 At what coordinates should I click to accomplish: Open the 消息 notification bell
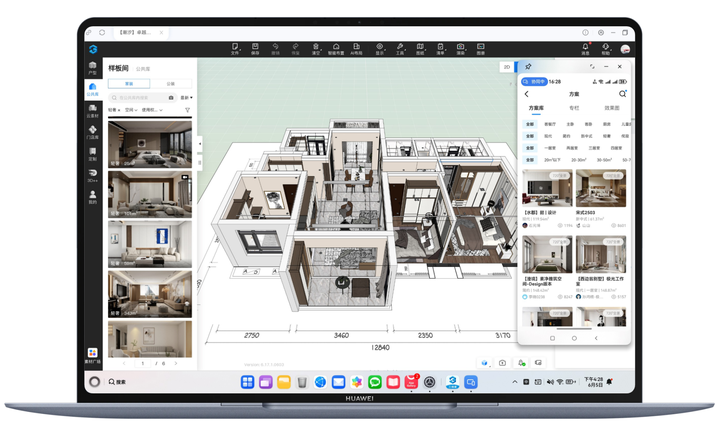585,49
